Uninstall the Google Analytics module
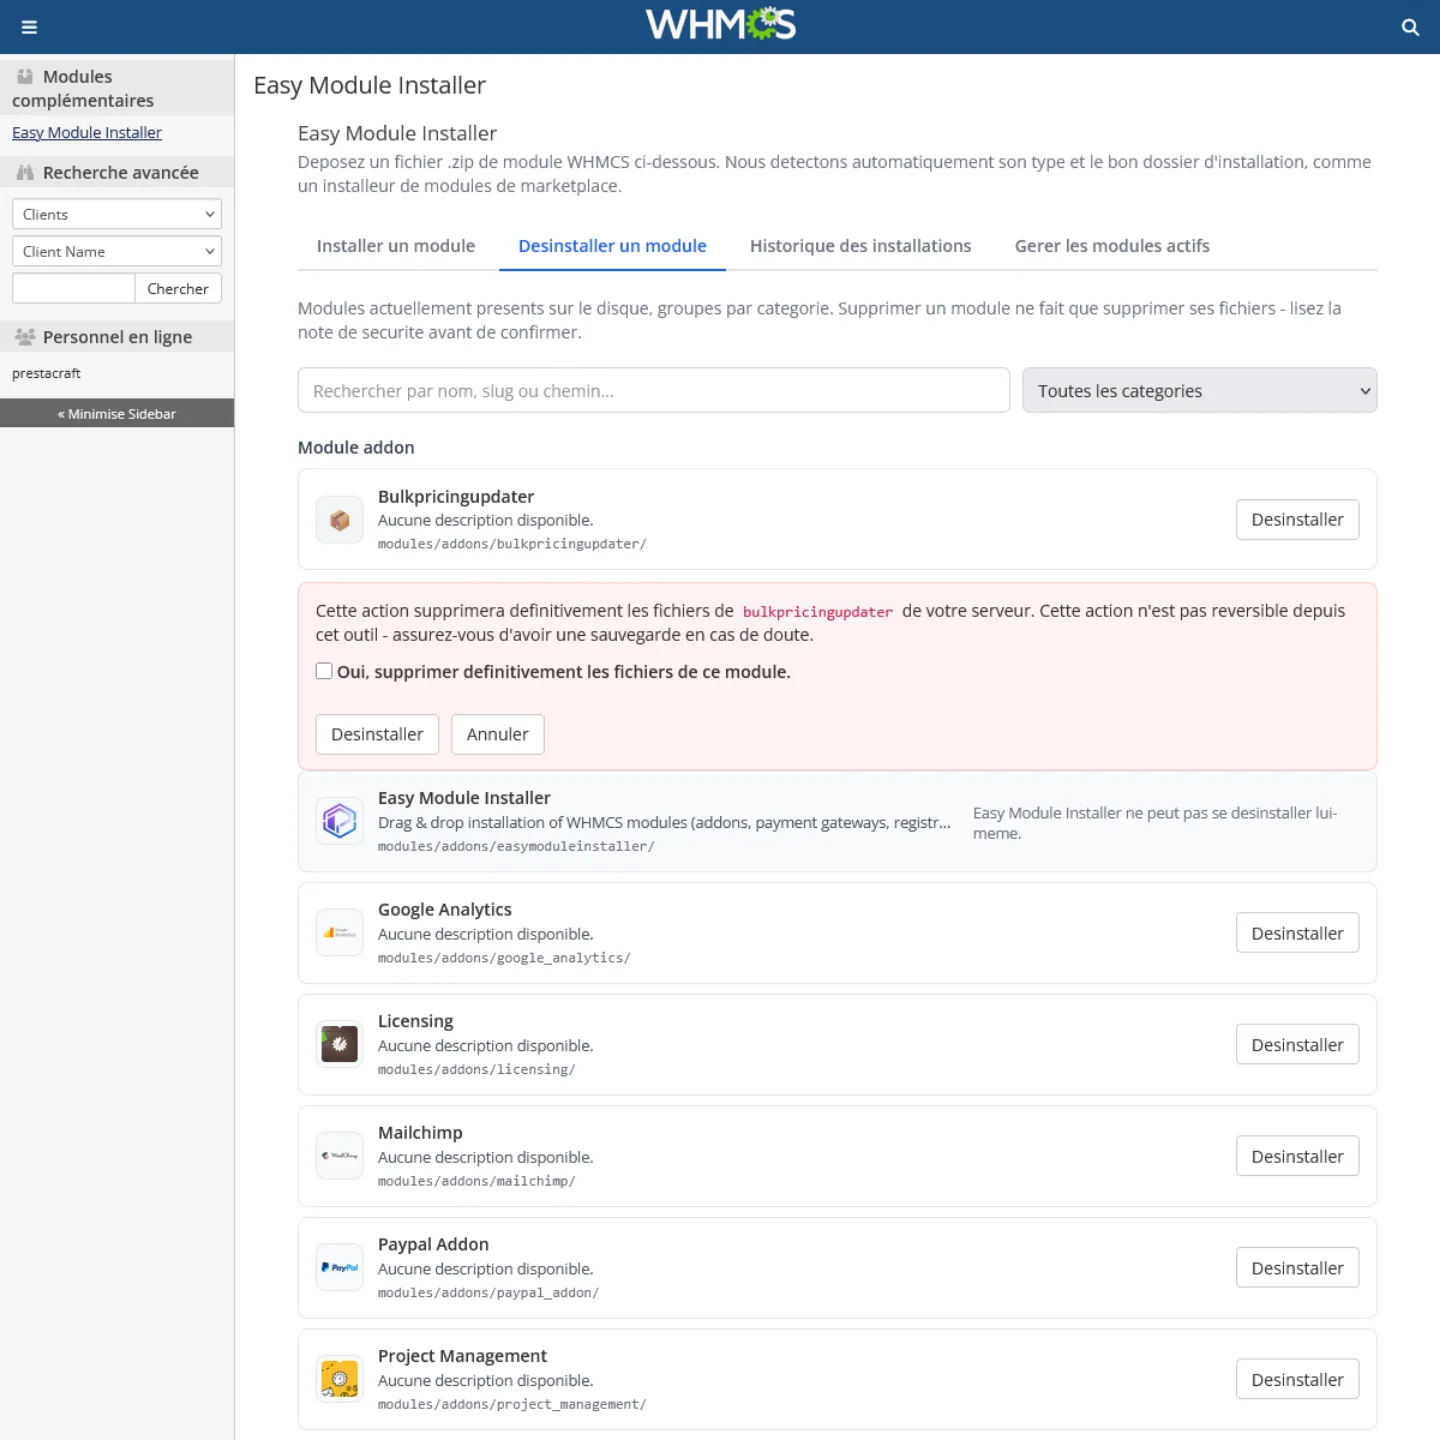1440x1440 pixels. click(x=1297, y=933)
